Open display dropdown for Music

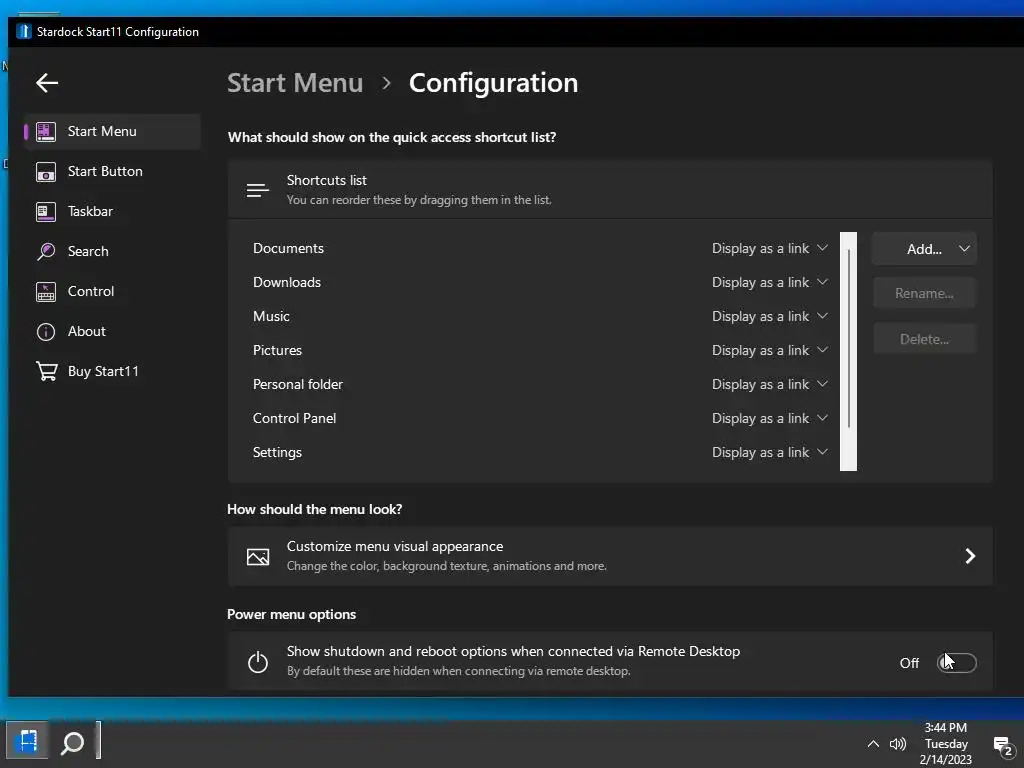[769, 316]
